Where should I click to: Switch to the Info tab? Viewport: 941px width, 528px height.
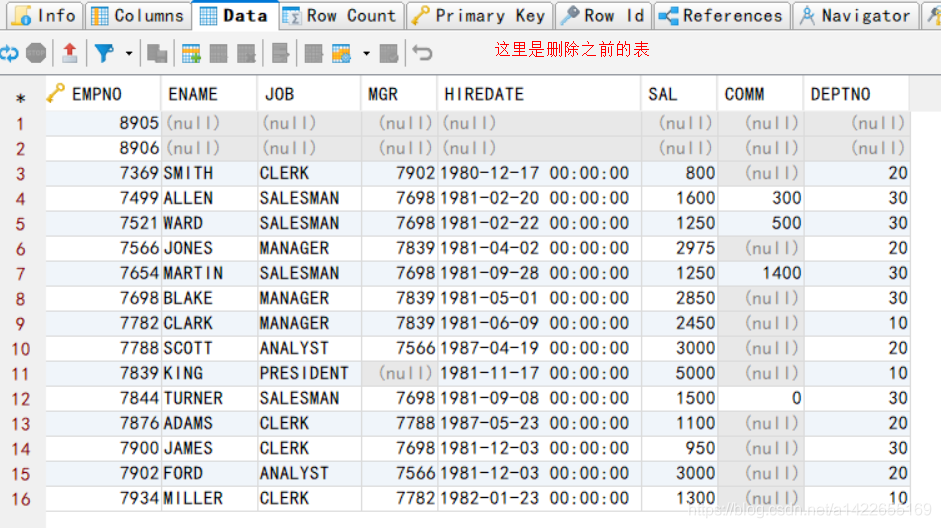click(x=45, y=16)
